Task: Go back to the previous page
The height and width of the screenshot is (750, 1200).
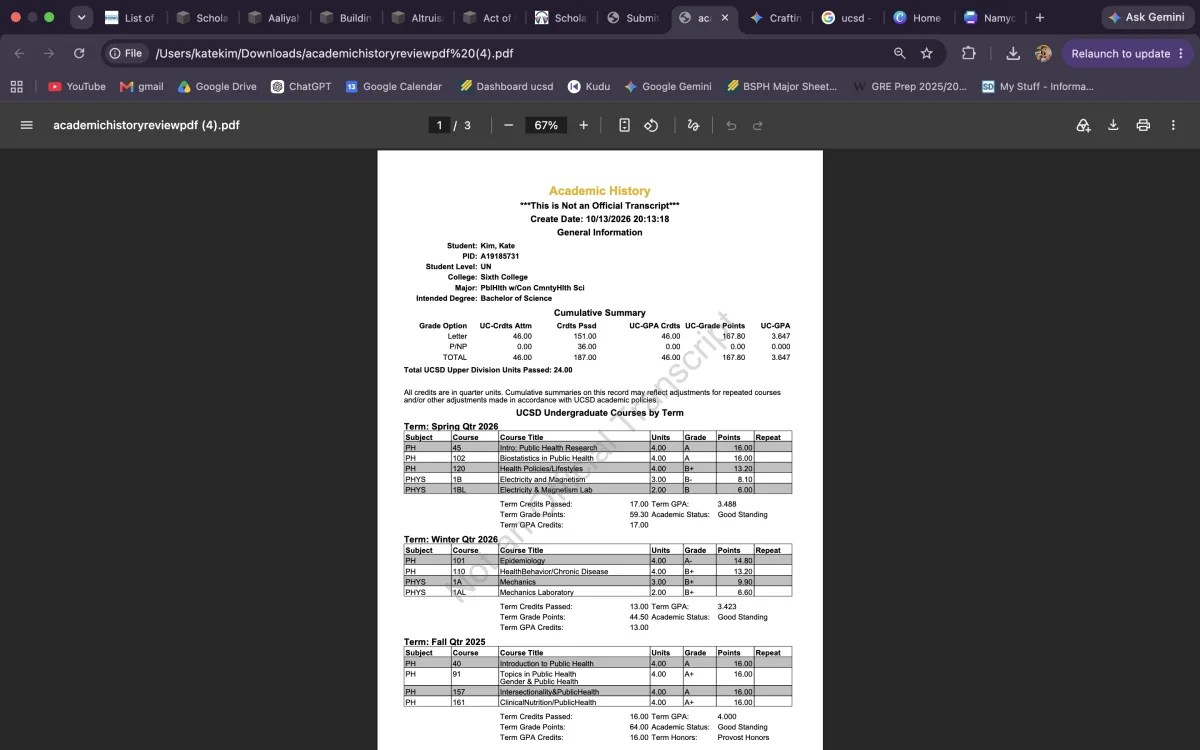Action: [x=19, y=53]
